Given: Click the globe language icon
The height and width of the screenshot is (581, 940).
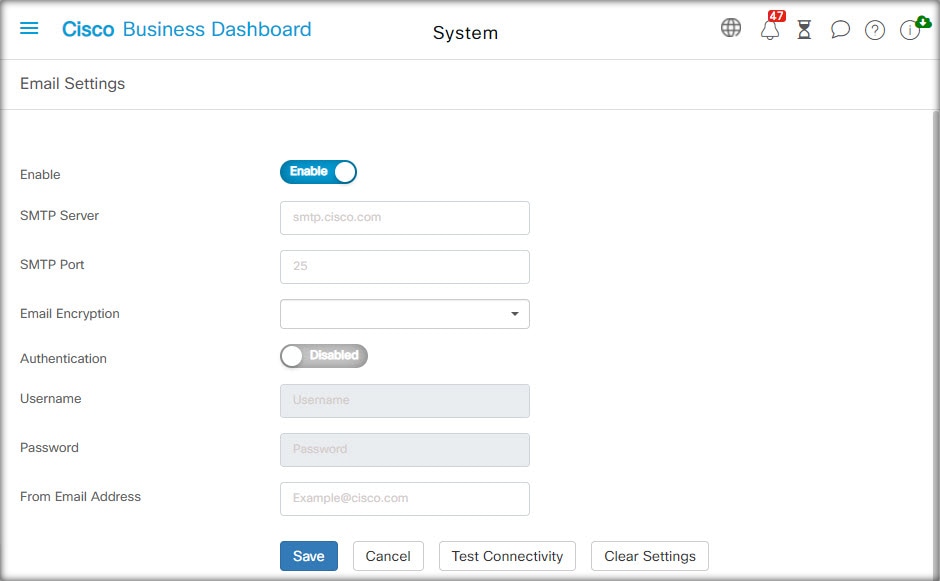Looking at the screenshot, I should (x=731, y=28).
